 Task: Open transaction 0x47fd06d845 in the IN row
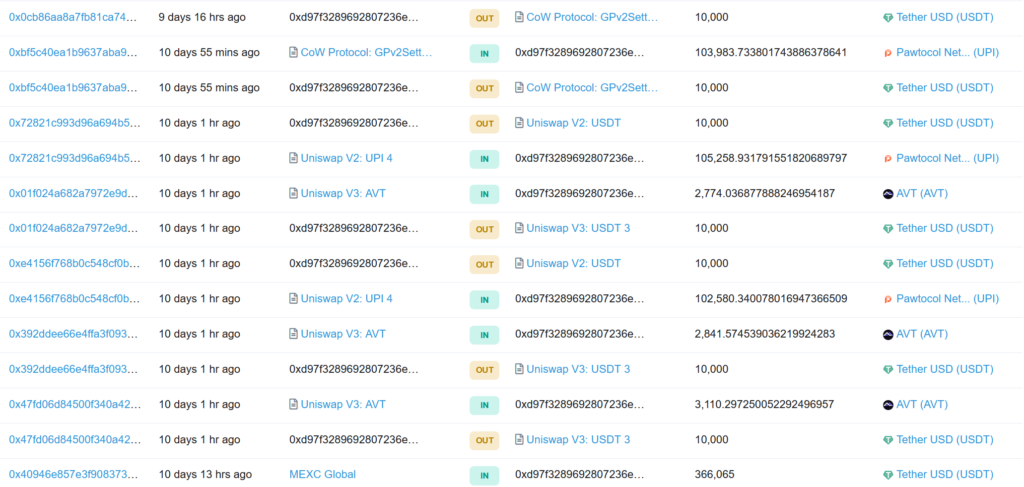74,405
